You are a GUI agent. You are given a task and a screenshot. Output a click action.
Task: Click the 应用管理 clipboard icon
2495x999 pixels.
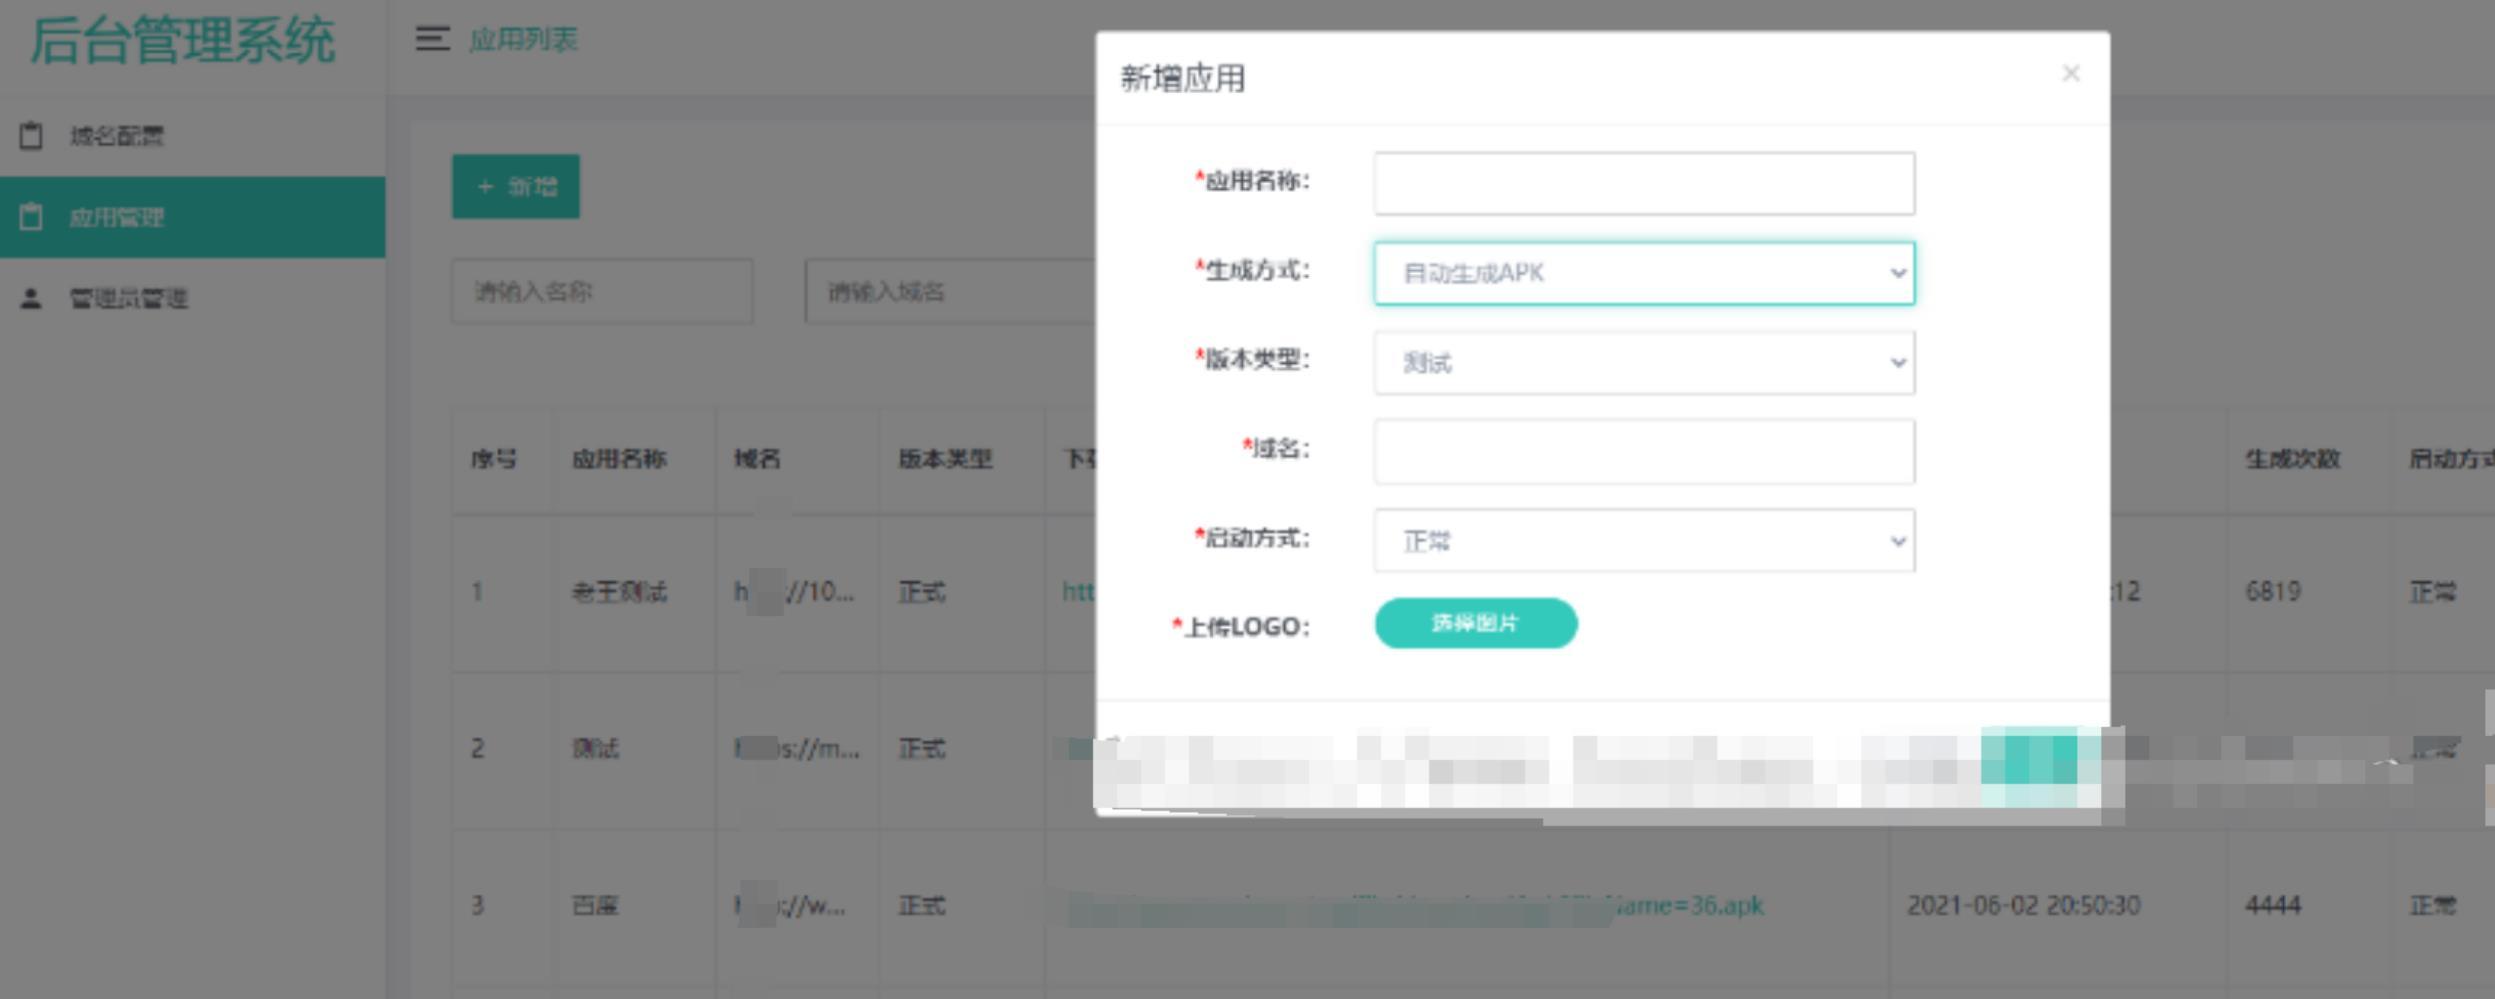pos(31,217)
